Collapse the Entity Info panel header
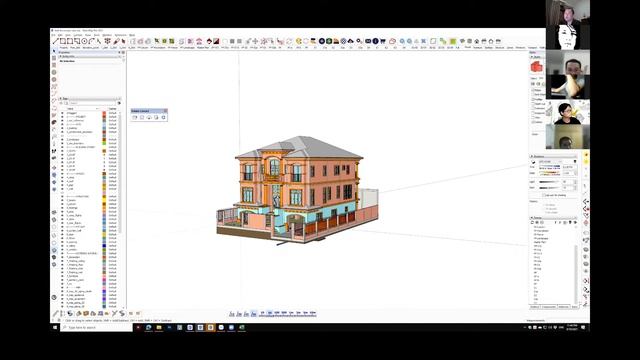640x360 pixels. coord(90,56)
